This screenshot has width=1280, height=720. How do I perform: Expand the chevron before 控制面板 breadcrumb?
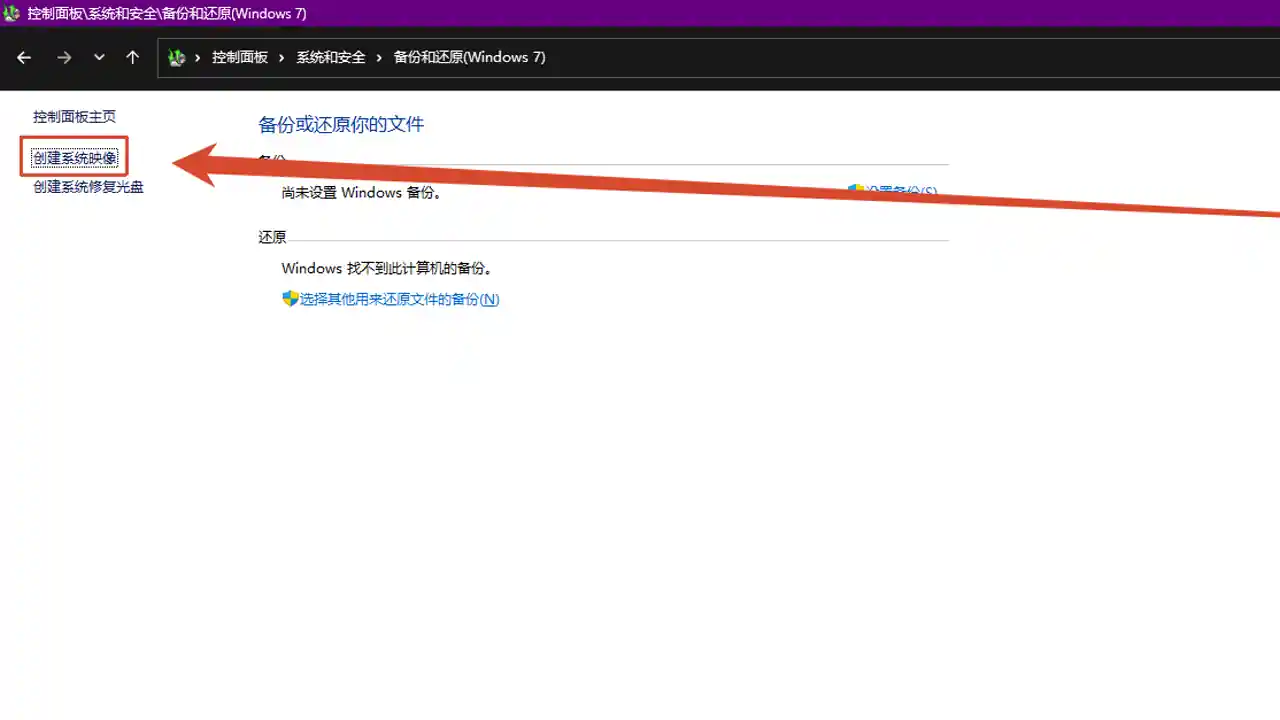point(198,58)
